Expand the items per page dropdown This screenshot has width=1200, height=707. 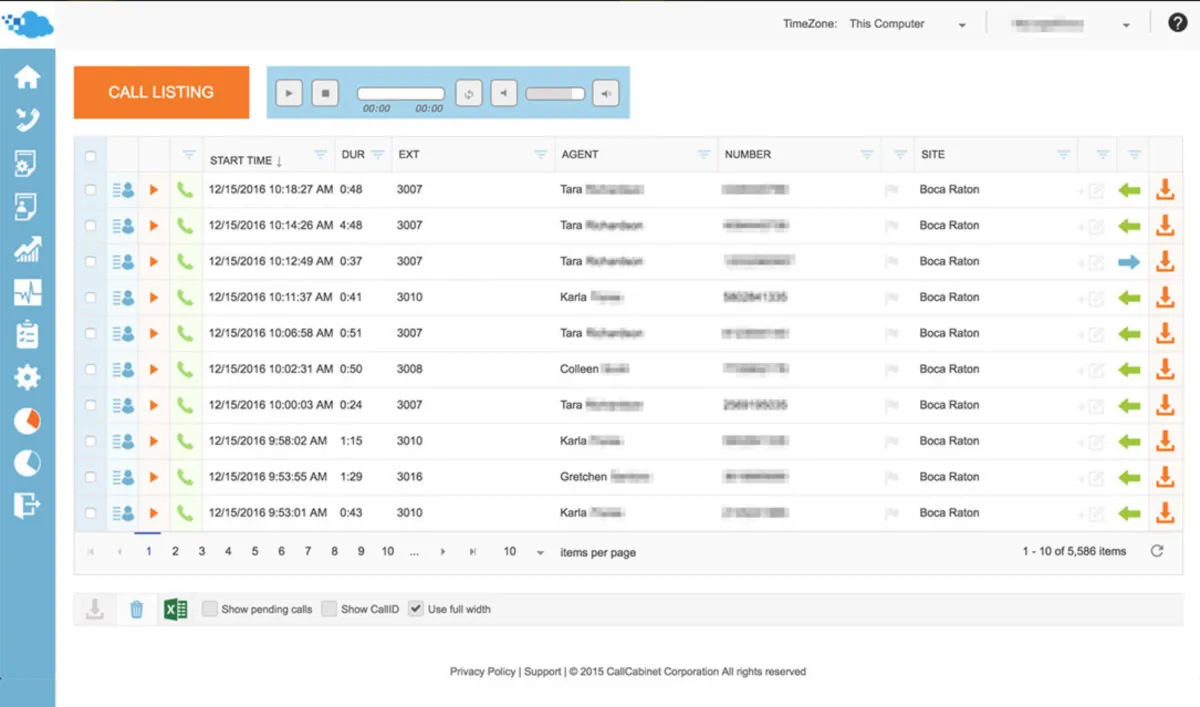(540, 552)
